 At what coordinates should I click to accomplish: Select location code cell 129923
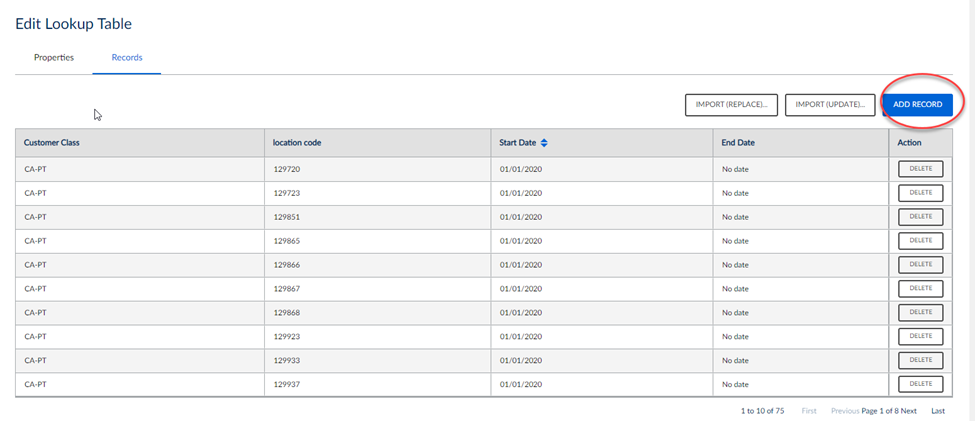click(x=287, y=337)
